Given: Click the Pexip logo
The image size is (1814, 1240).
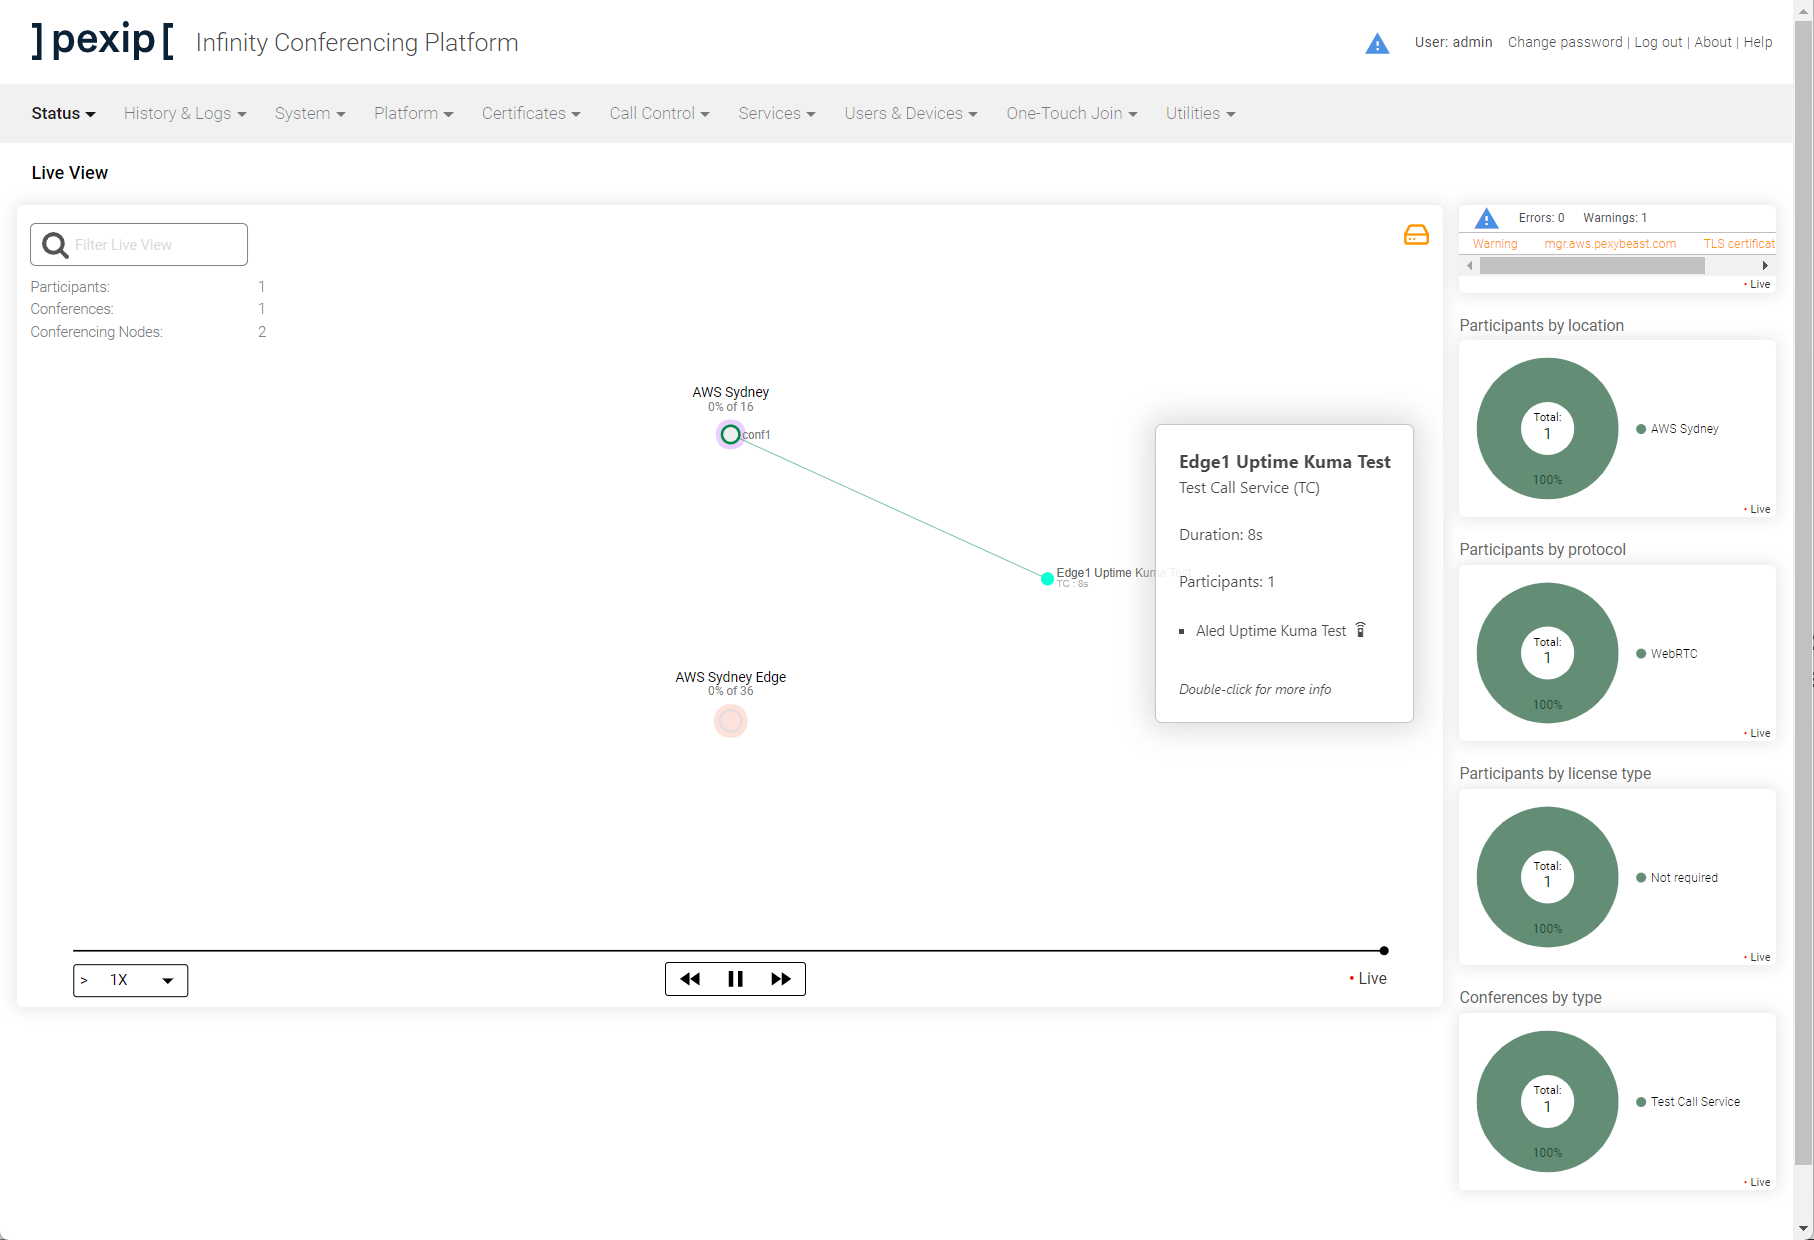Looking at the screenshot, I should 103,41.
